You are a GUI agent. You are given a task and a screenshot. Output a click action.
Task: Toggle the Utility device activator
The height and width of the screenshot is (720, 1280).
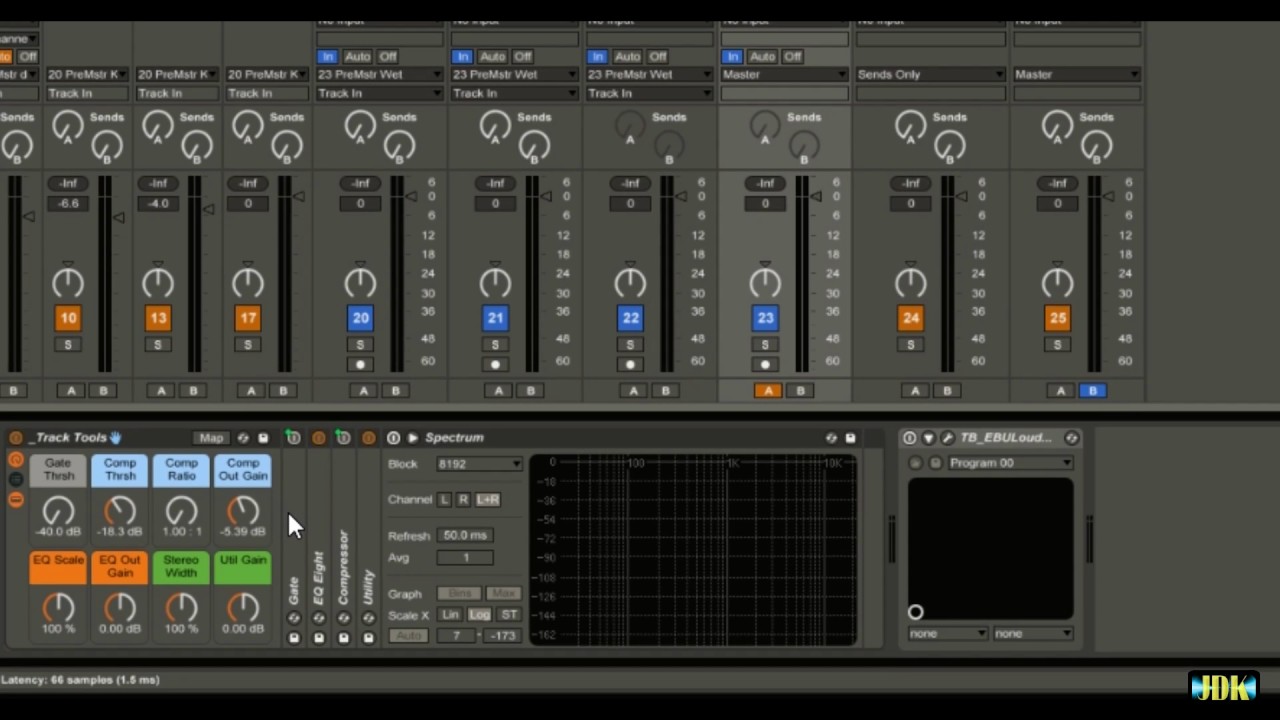coord(368,438)
